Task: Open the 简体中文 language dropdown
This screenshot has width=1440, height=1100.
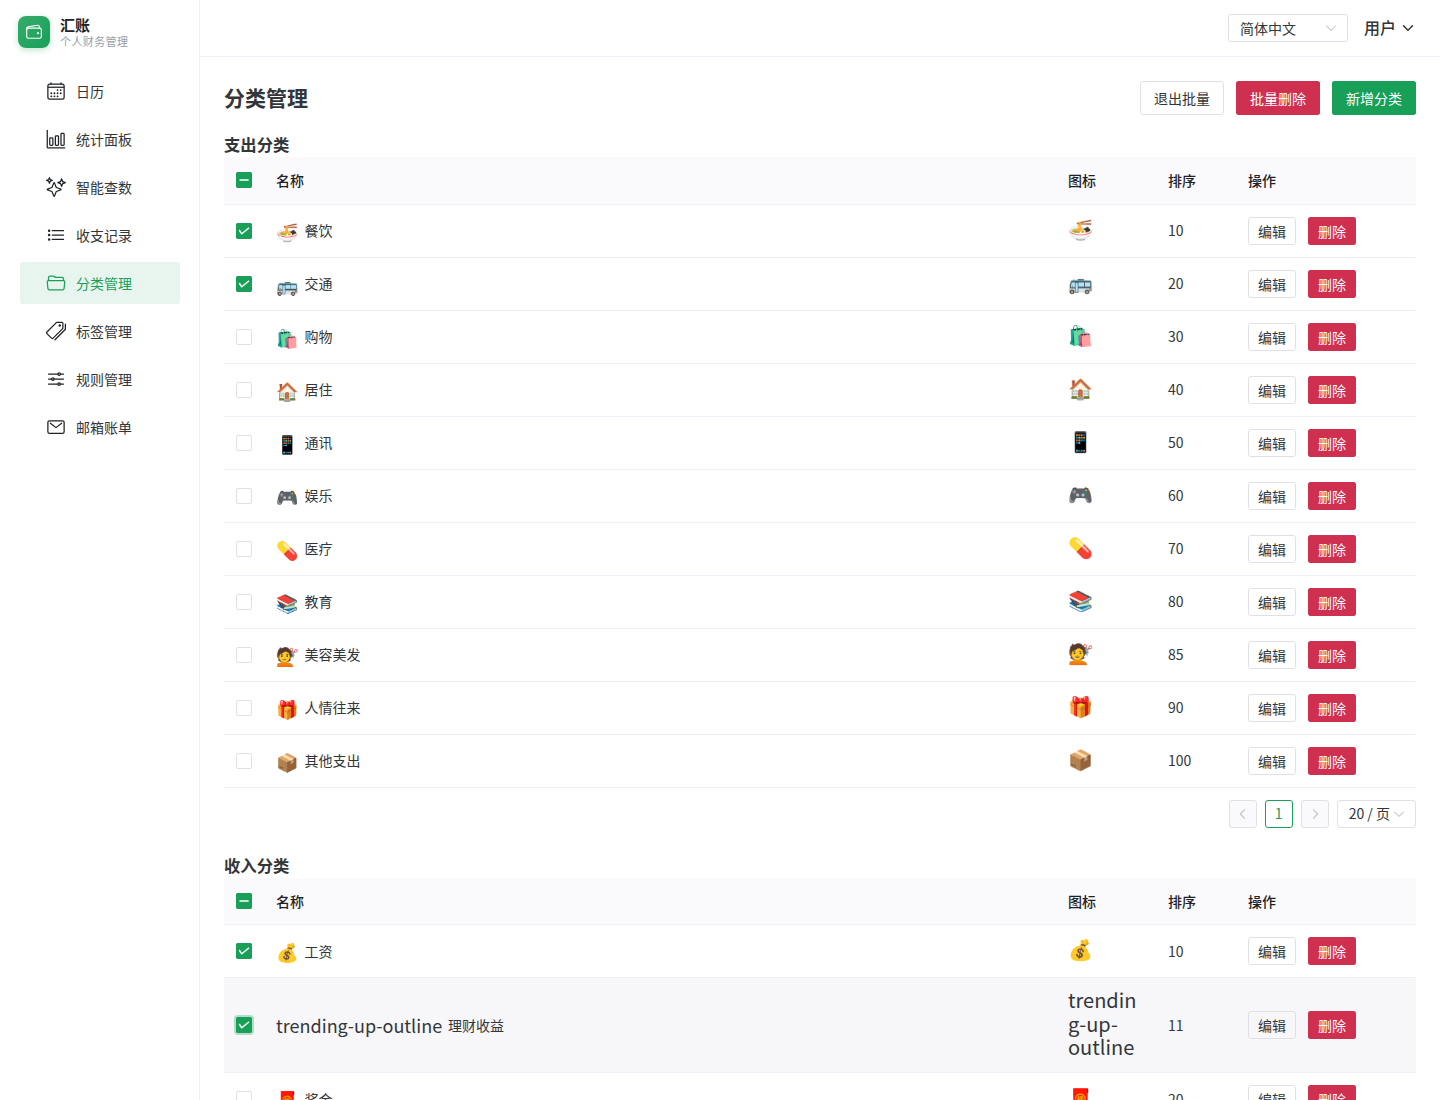Action: pos(1288,28)
